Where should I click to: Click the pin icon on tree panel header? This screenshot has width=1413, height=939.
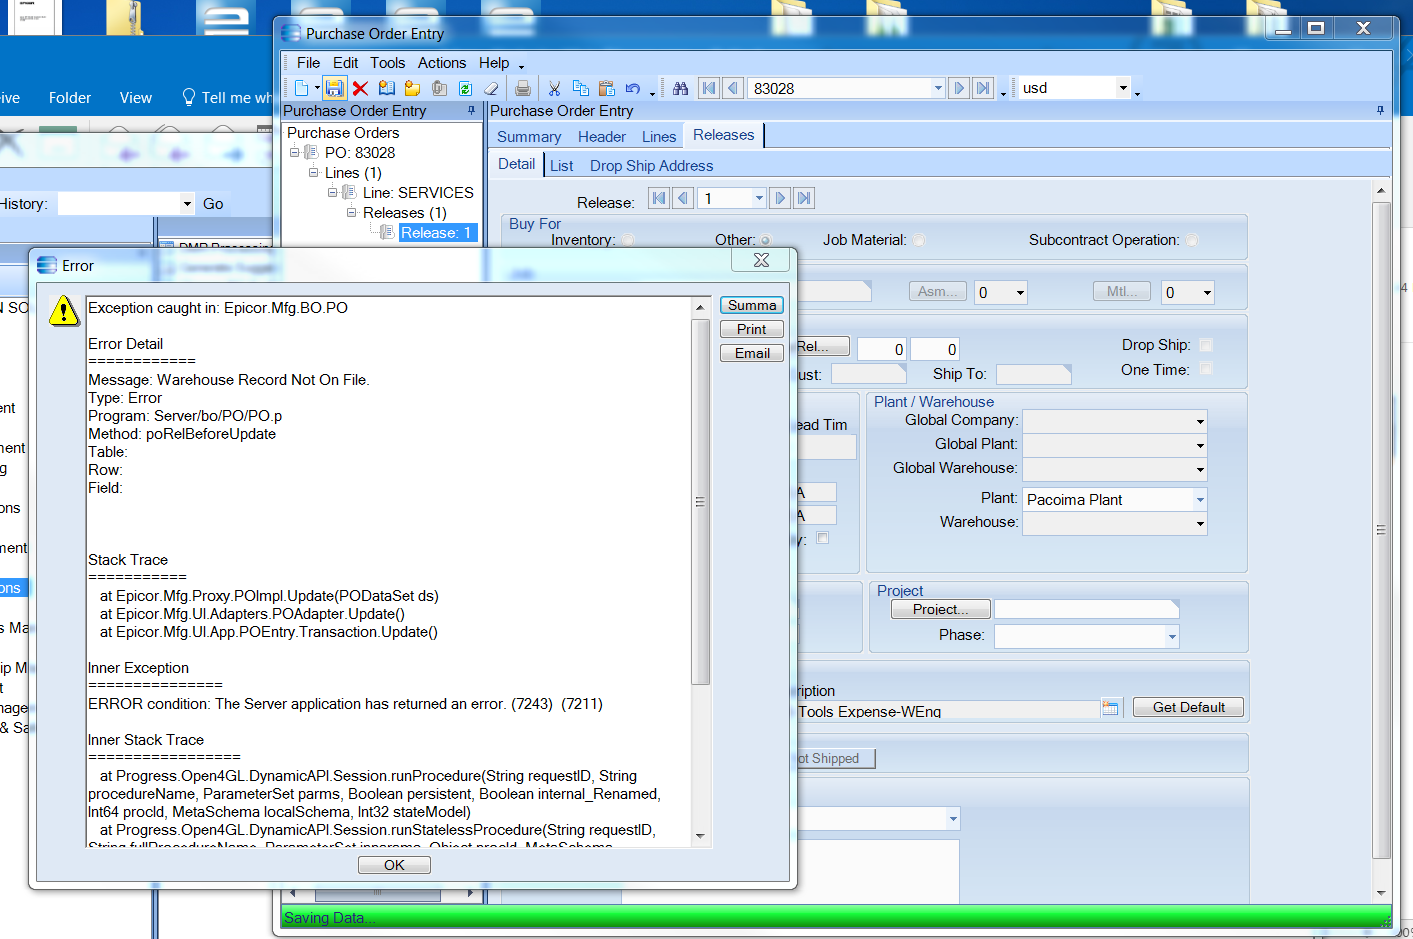tap(472, 111)
